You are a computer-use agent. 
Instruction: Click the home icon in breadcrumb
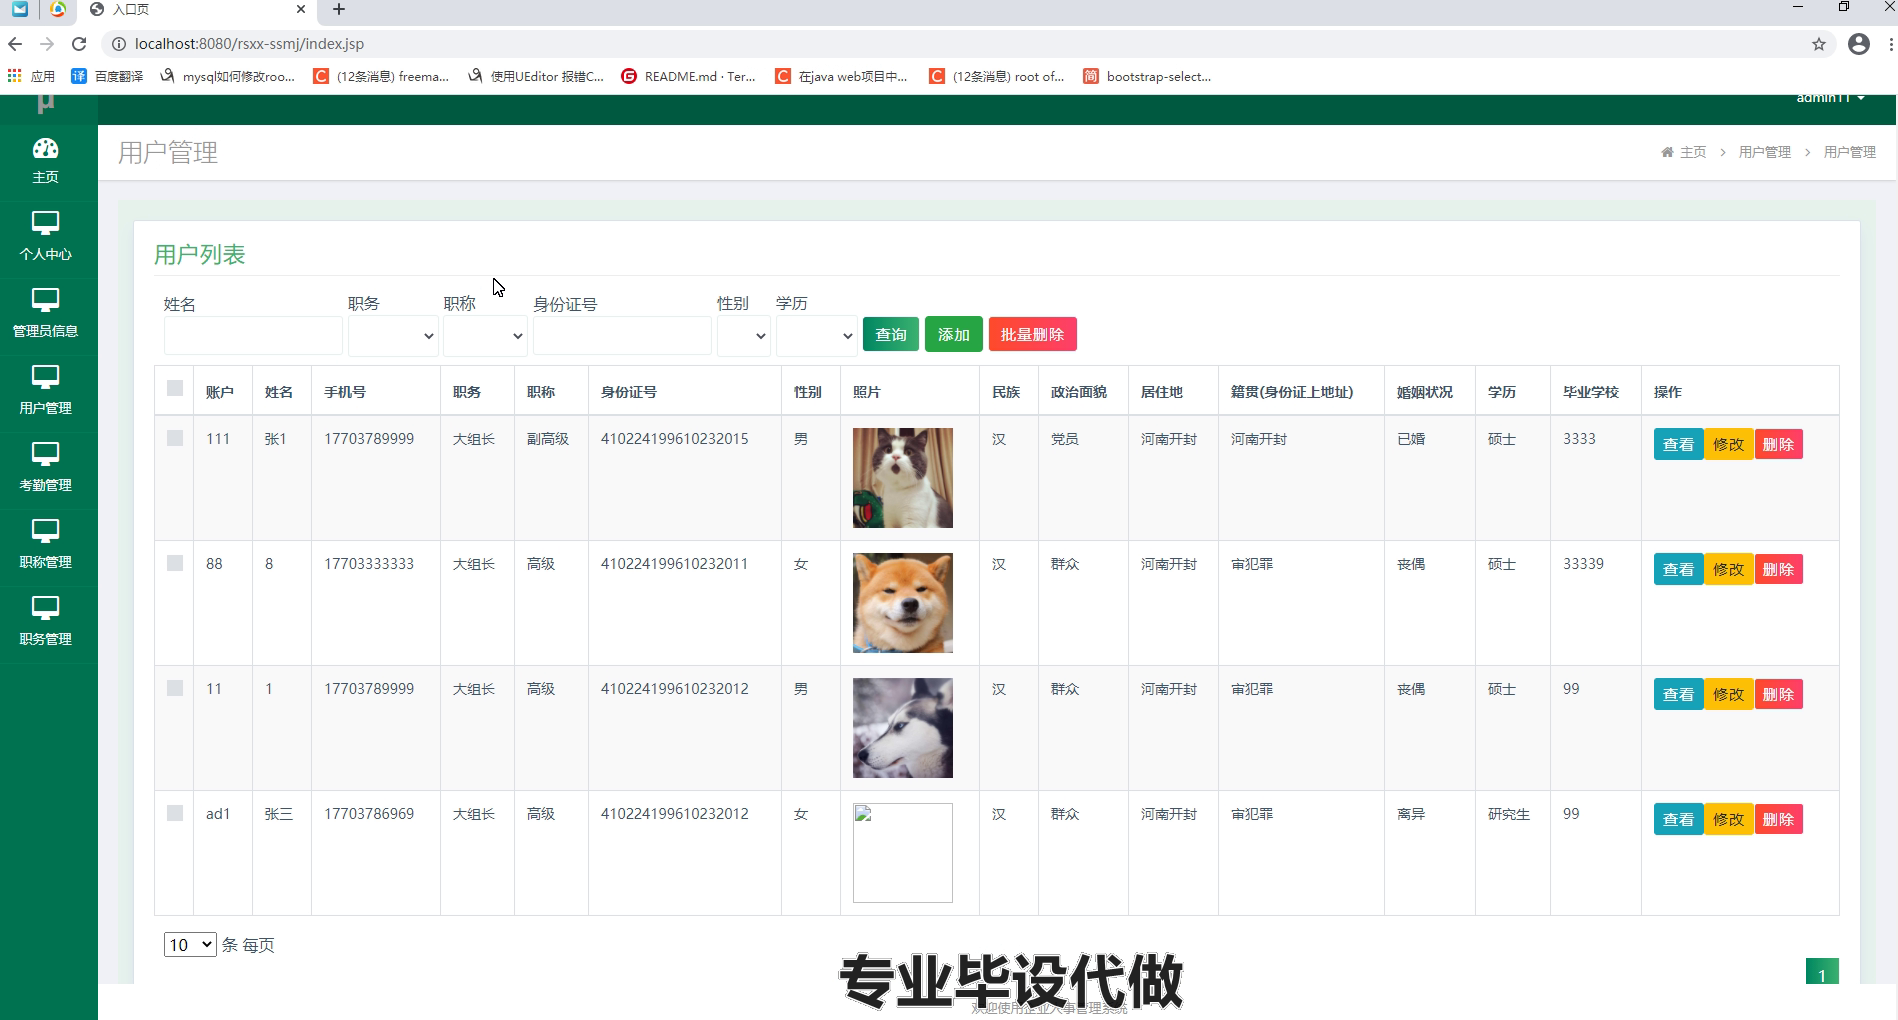pyautogui.click(x=1667, y=152)
